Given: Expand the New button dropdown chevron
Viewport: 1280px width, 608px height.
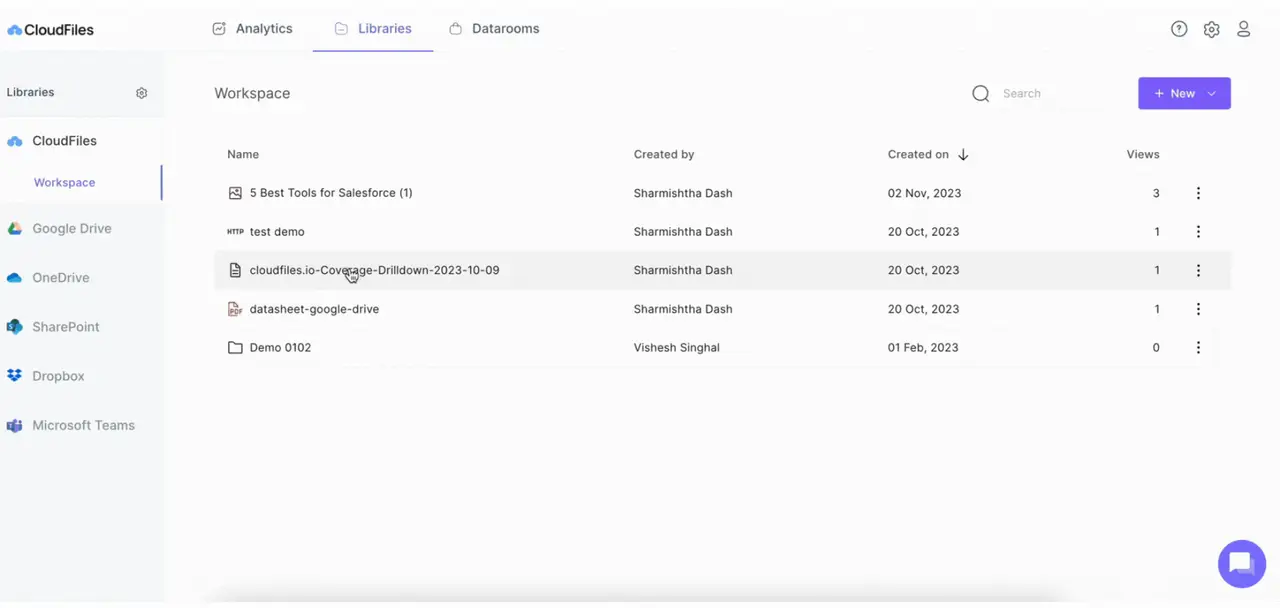Looking at the screenshot, I should [x=1211, y=93].
